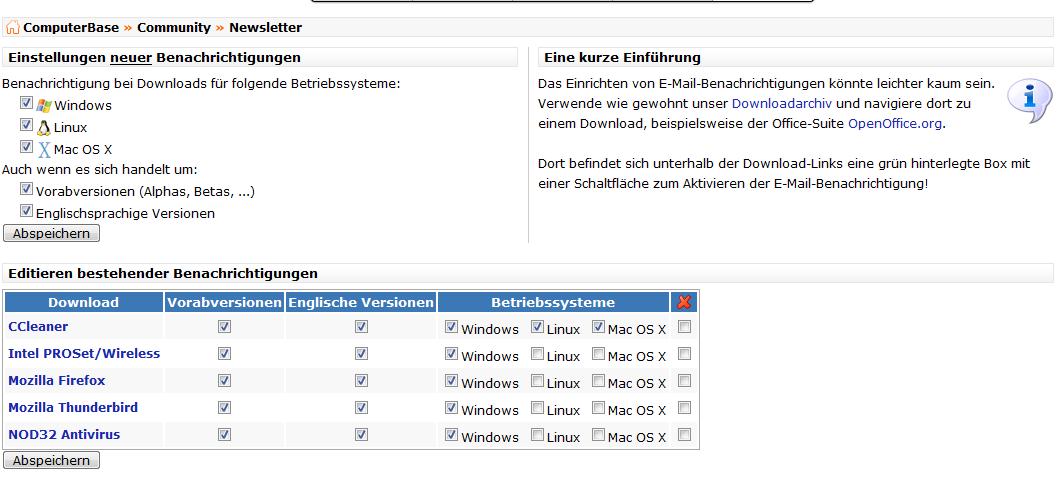
Task: Uncheck Linux notification checkbox in new settings
Action: pyautogui.click(x=26, y=124)
